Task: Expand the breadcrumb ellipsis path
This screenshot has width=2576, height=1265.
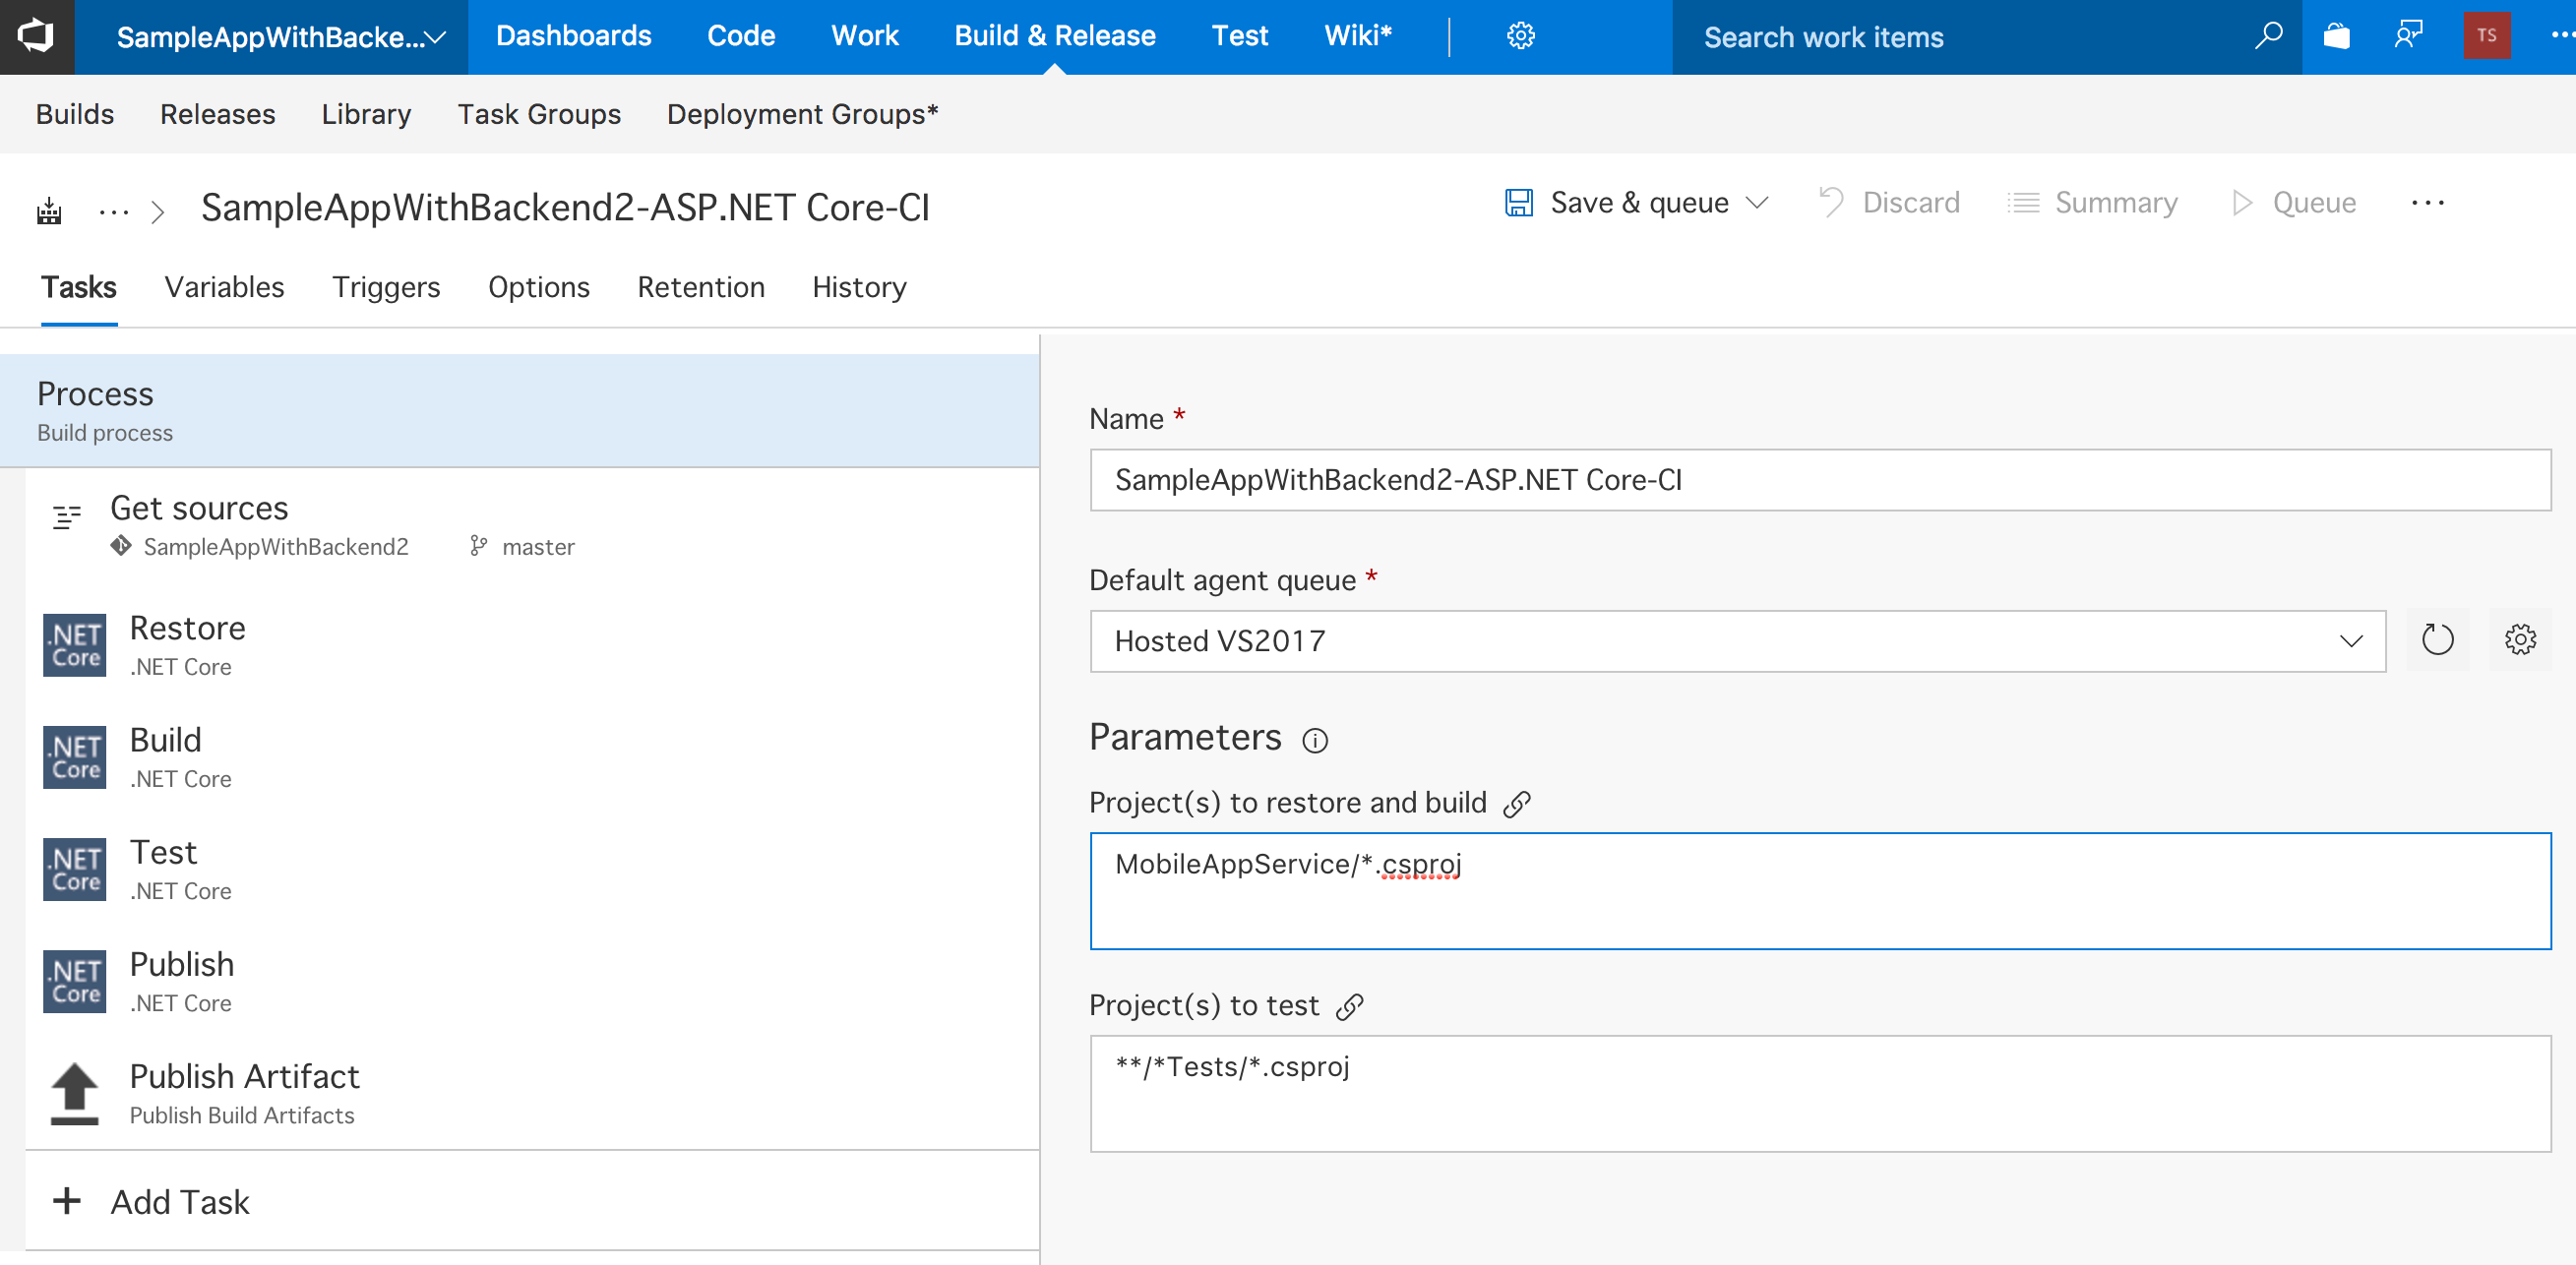Action: [x=114, y=211]
